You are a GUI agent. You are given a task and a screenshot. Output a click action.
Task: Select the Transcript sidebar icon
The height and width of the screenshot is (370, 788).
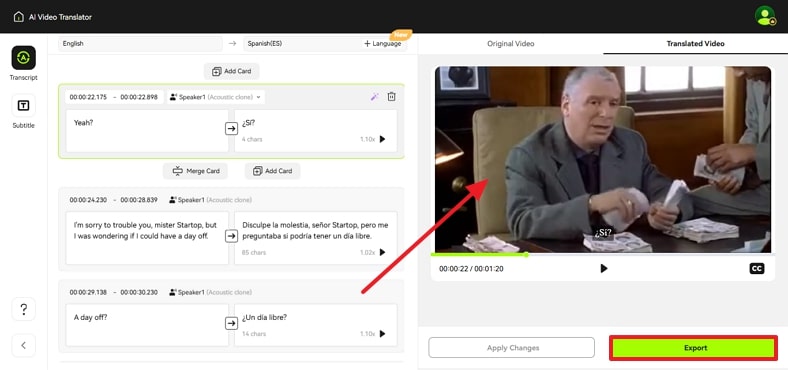coord(24,58)
